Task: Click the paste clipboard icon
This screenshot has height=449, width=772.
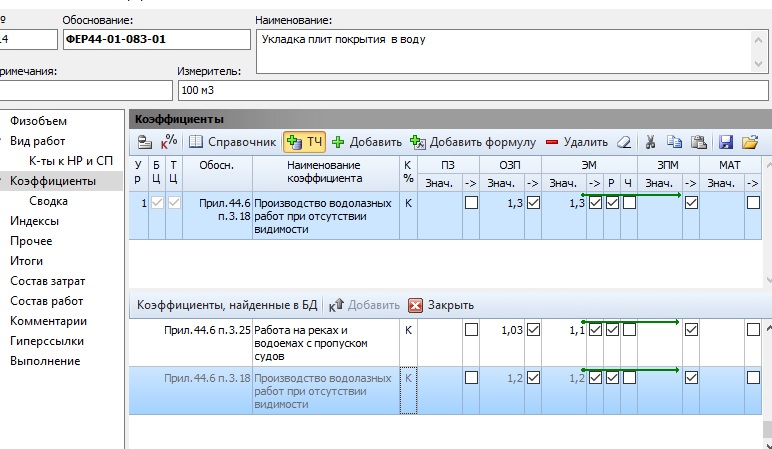Action: coord(699,142)
